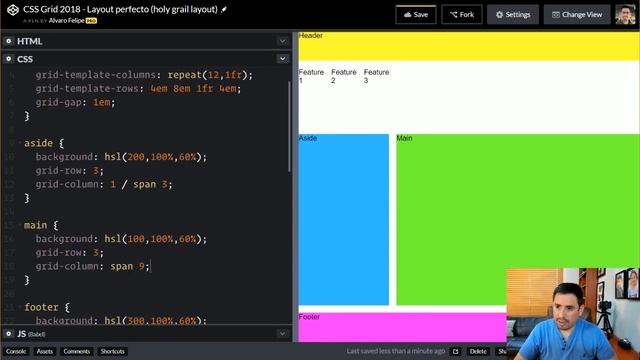Expand the JS panel dropdown arrow
This screenshot has width=640, height=360.
point(282,334)
